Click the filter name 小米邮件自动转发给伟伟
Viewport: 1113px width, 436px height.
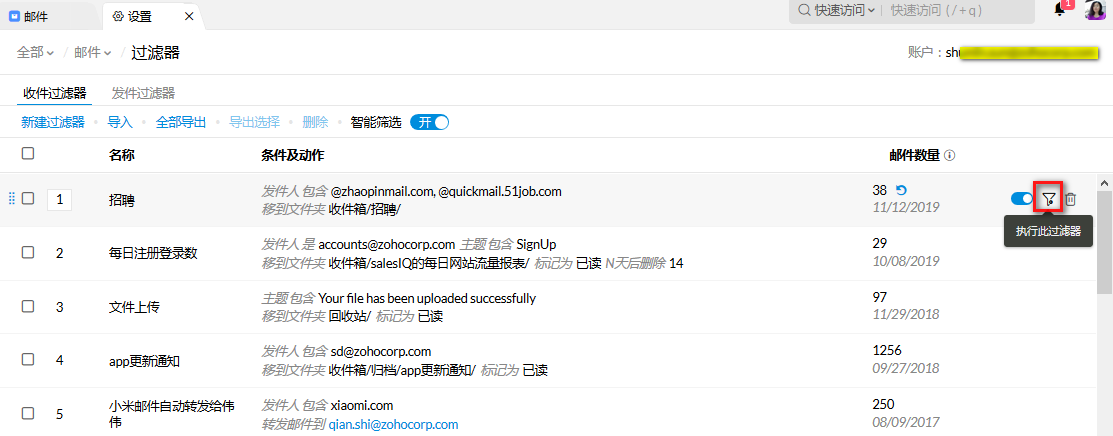click(x=171, y=413)
